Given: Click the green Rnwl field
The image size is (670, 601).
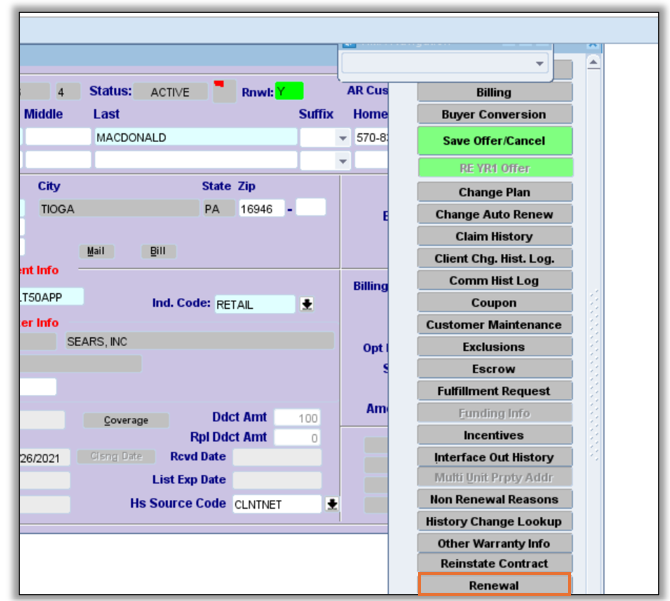Looking at the screenshot, I should tap(289, 92).
